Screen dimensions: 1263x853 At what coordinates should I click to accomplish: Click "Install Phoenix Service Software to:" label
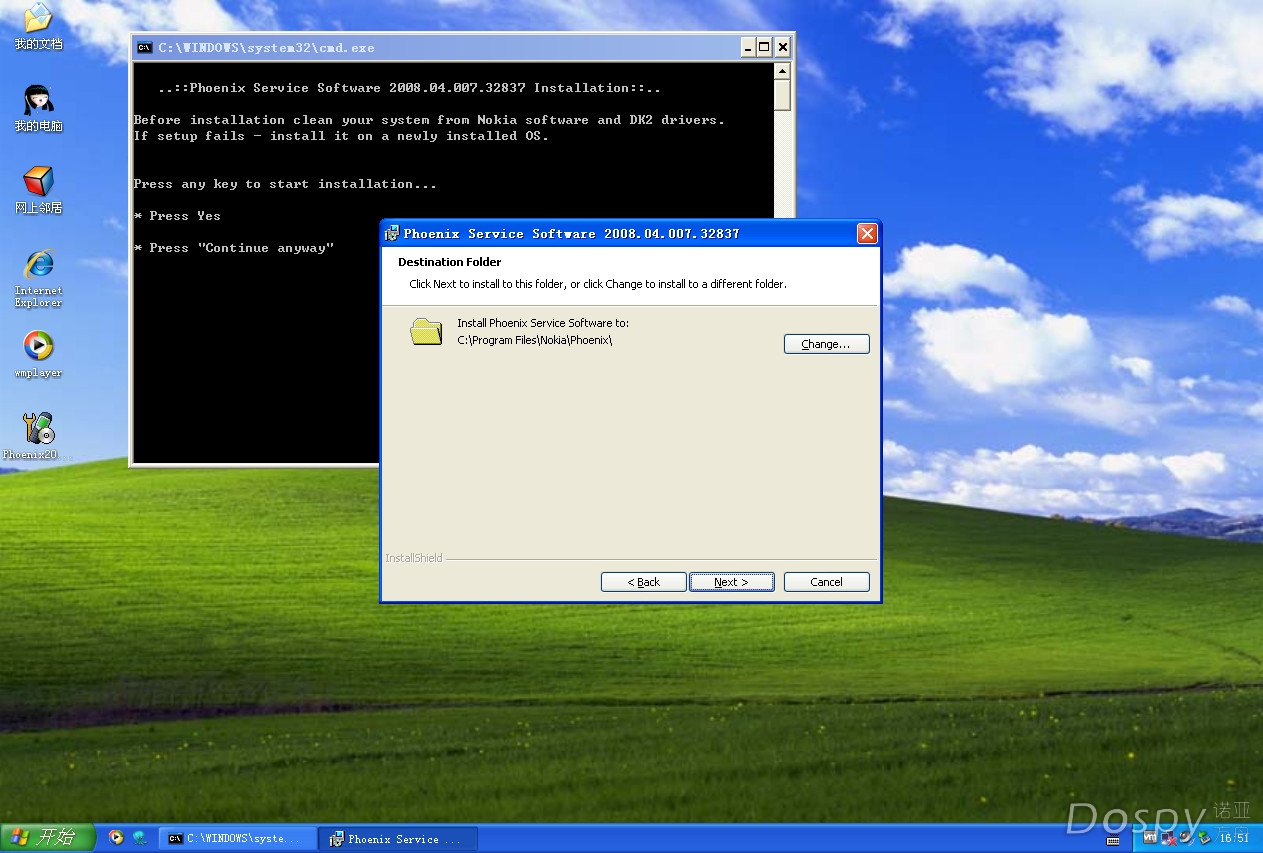coord(543,323)
